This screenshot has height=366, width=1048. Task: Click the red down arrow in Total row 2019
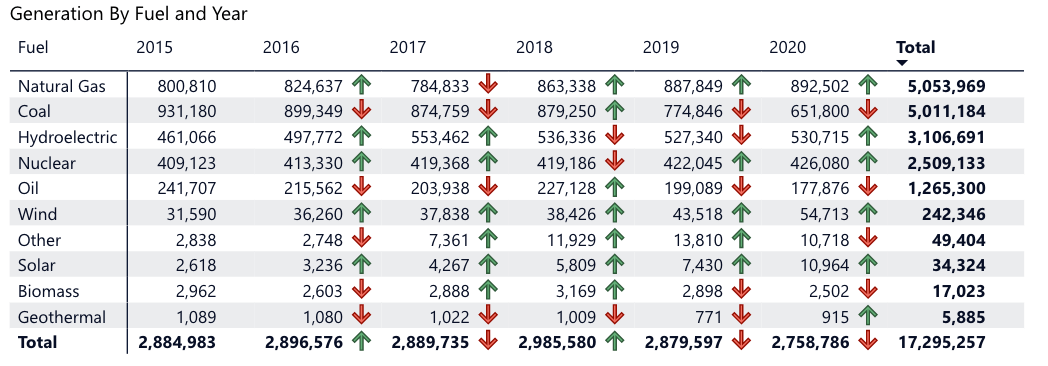pos(742,342)
